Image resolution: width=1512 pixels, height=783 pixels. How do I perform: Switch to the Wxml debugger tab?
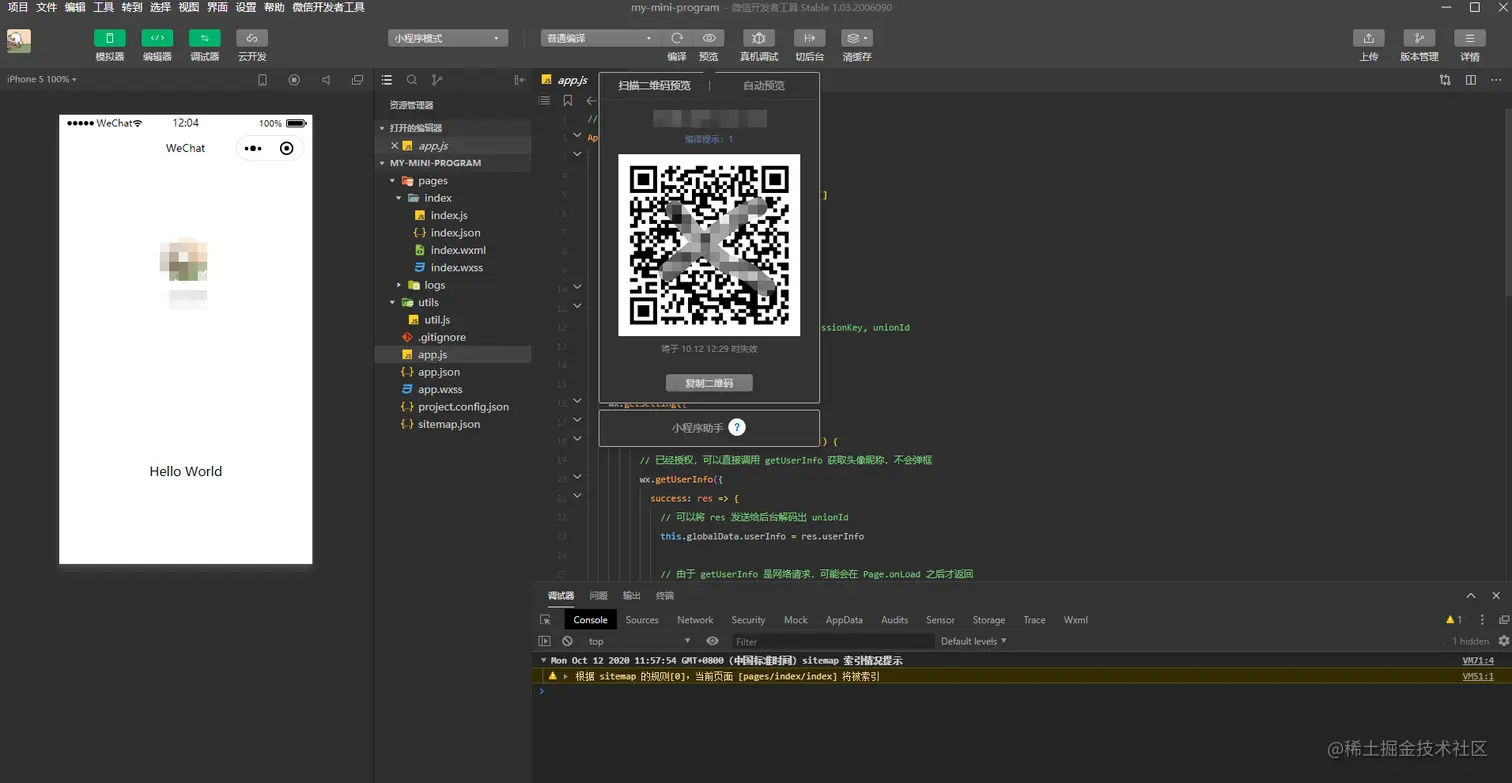[1076, 620]
